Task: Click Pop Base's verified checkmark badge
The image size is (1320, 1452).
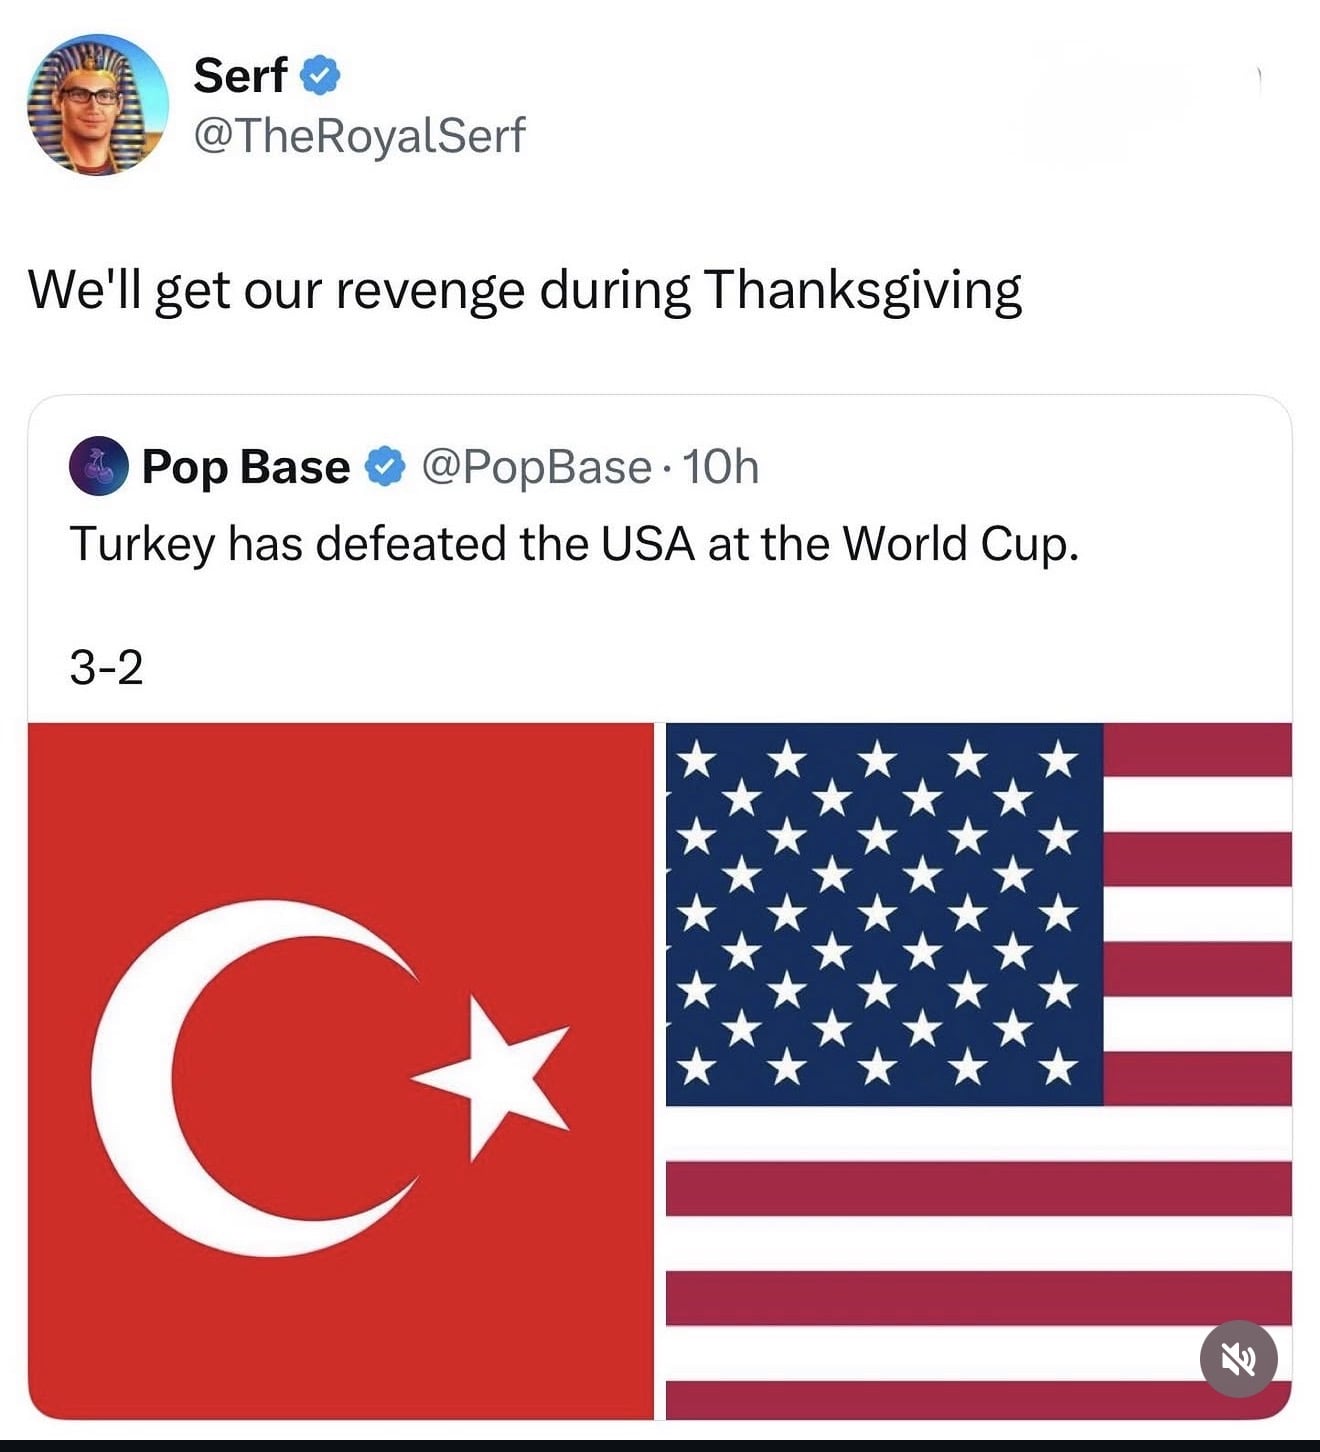Action: tap(385, 467)
